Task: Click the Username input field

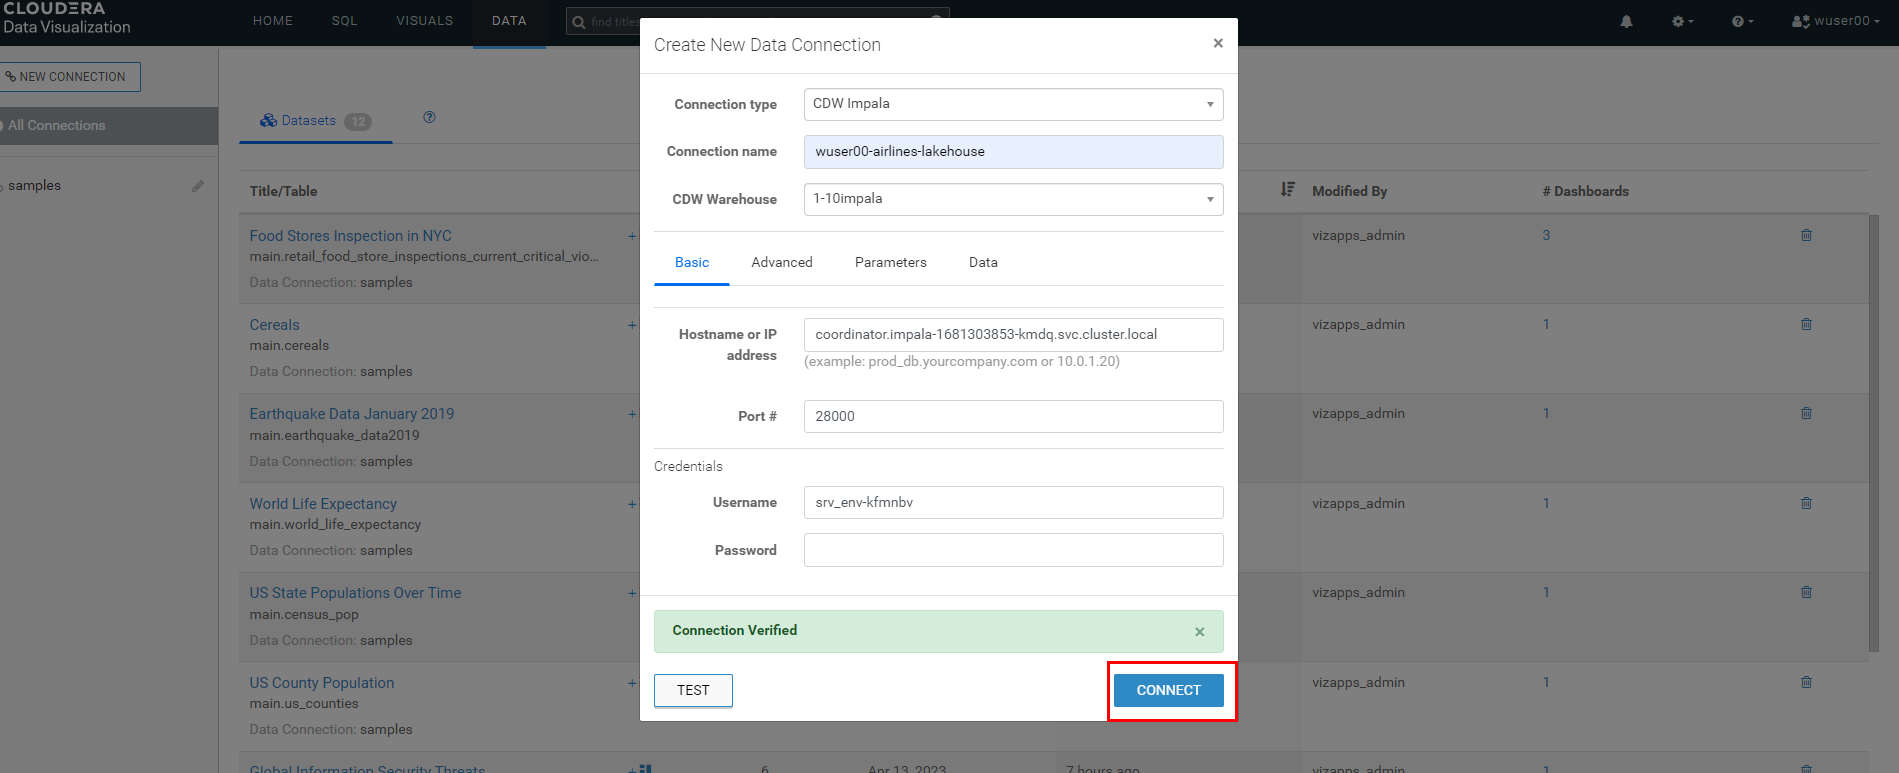Action: tap(1013, 503)
